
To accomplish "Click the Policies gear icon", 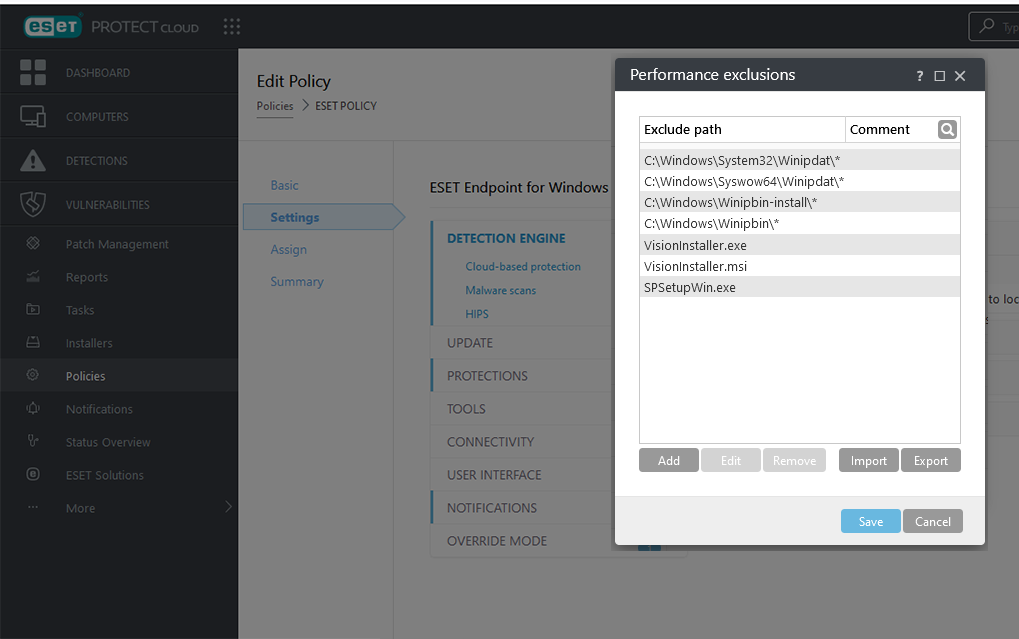I will pyautogui.click(x=32, y=375).
